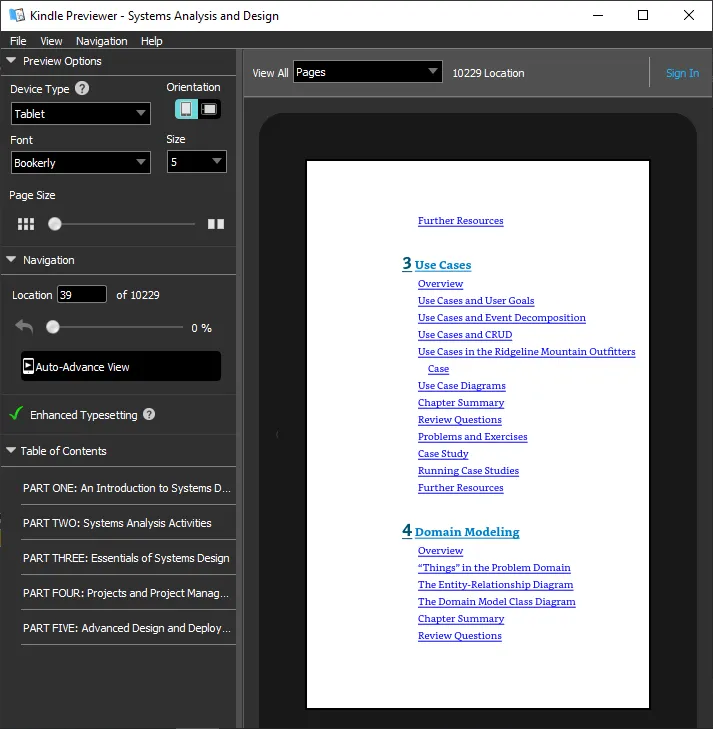Viewport: 713px width, 729px height.
Task: Select portrait orientation icon
Action: pos(186,109)
